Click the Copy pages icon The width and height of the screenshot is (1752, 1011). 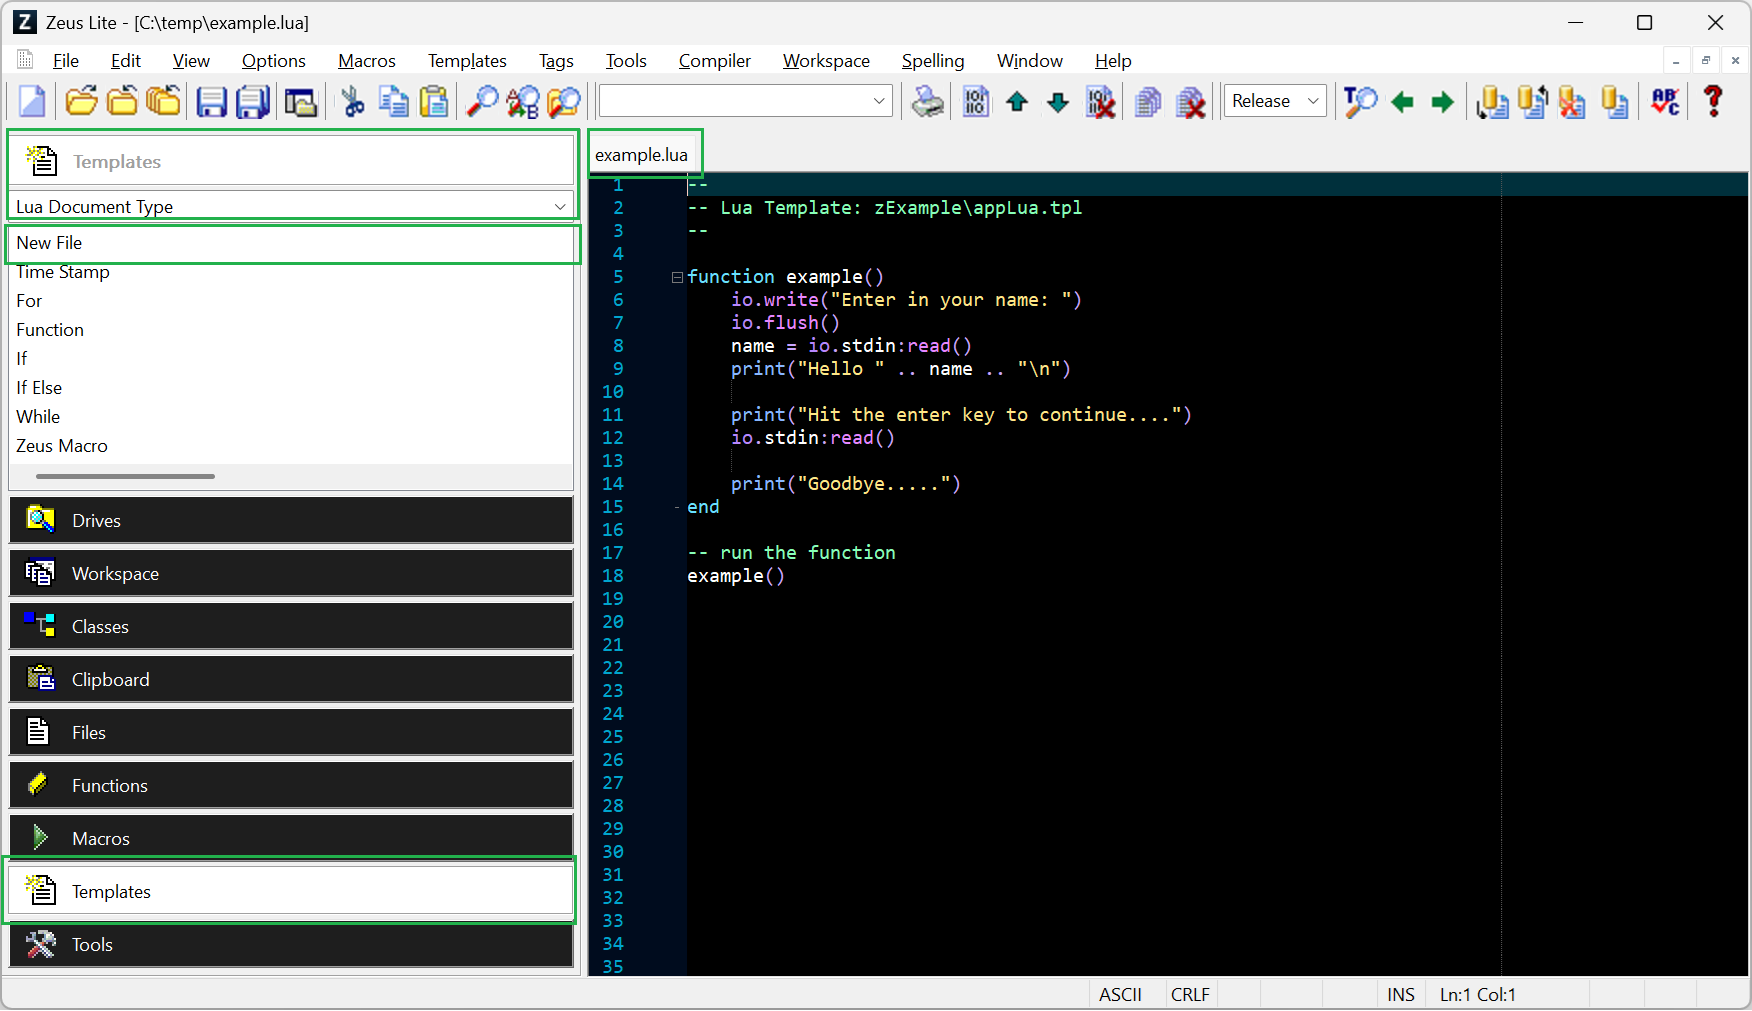tap(393, 101)
